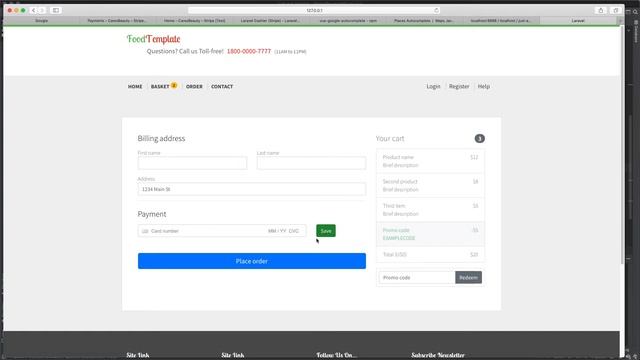Viewport: 640px width, 360px height.
Task: Click the Login link
Action: pos(433,87)
